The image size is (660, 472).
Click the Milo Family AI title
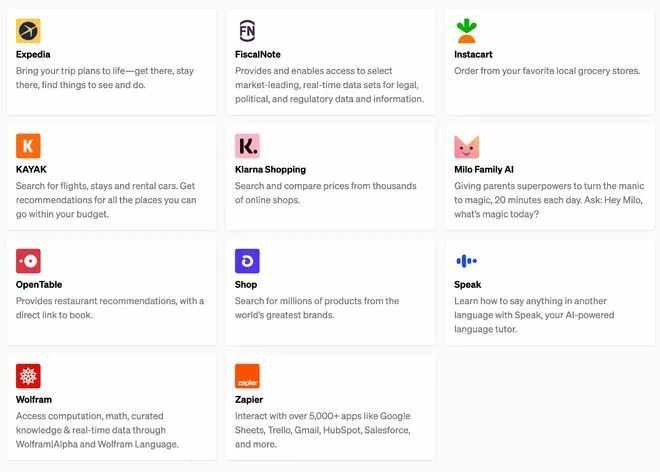[x=484, y=170]
